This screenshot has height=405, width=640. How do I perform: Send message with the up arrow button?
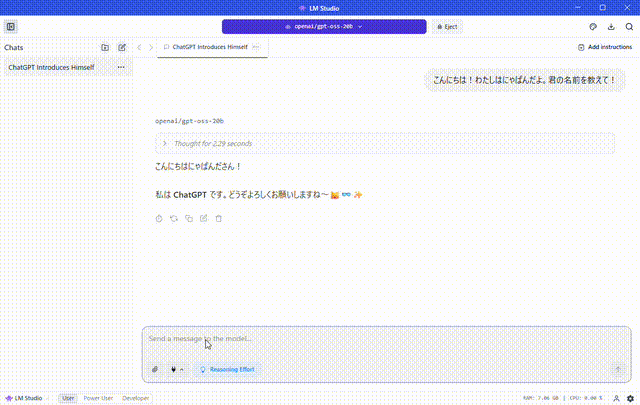[618, 369]
